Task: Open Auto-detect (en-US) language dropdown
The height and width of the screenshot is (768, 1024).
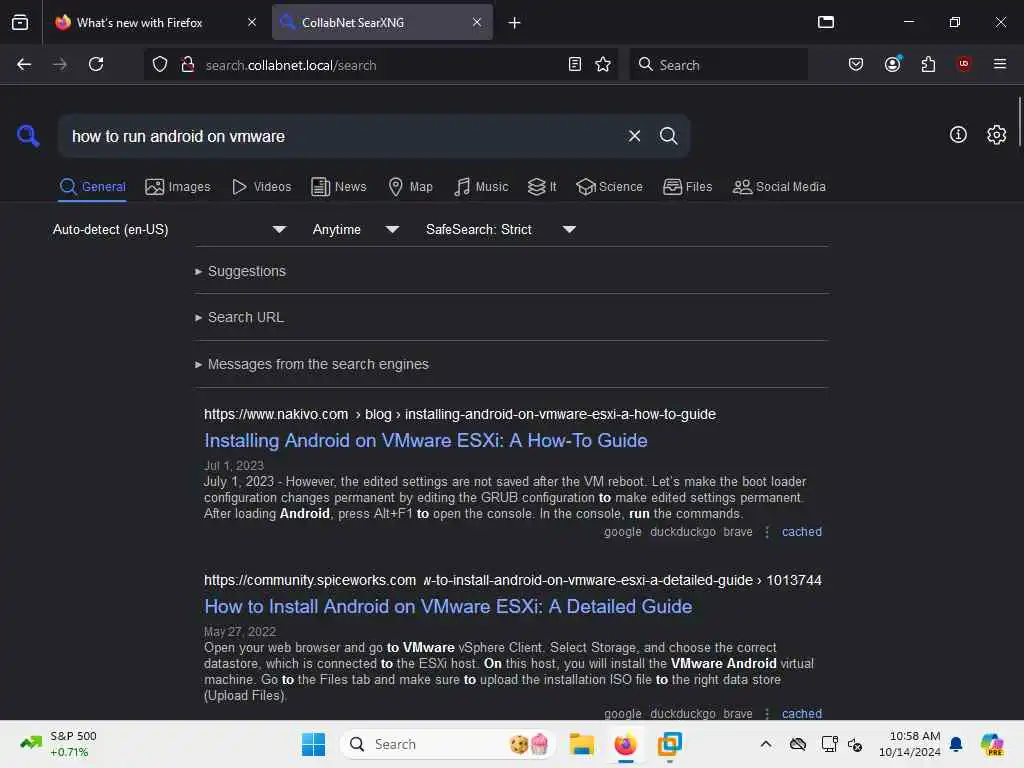Action: coord(169,229)
